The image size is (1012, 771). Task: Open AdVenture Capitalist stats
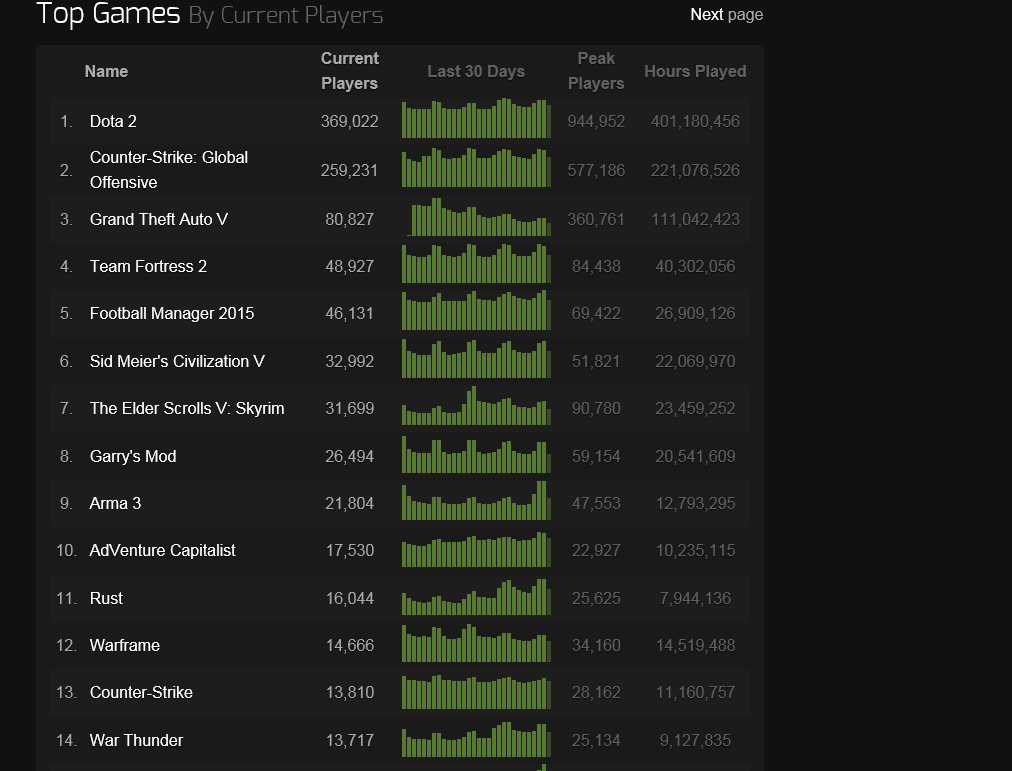162,550
